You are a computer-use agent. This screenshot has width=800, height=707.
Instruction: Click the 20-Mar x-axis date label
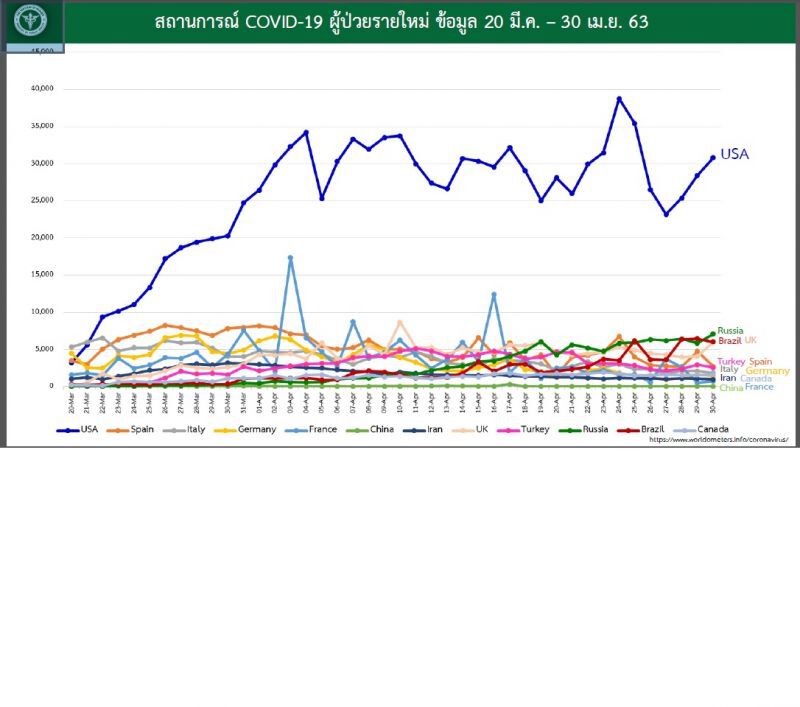pyautogui.click(x=71, y=402)
